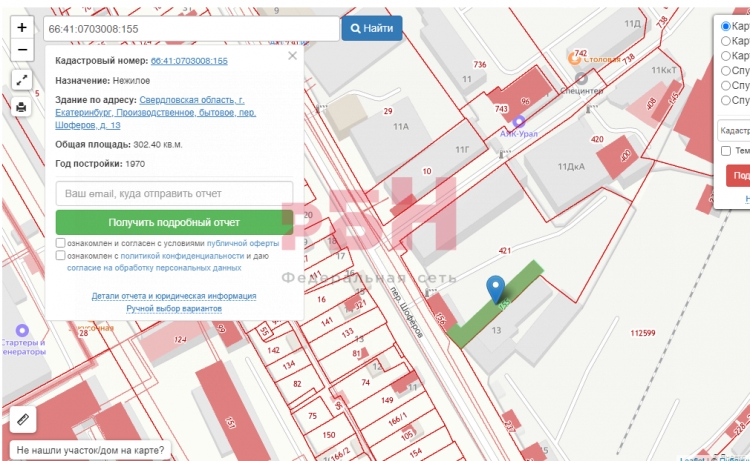Toggle fullscreen map view
750x461 pixels.
point(22,80)
